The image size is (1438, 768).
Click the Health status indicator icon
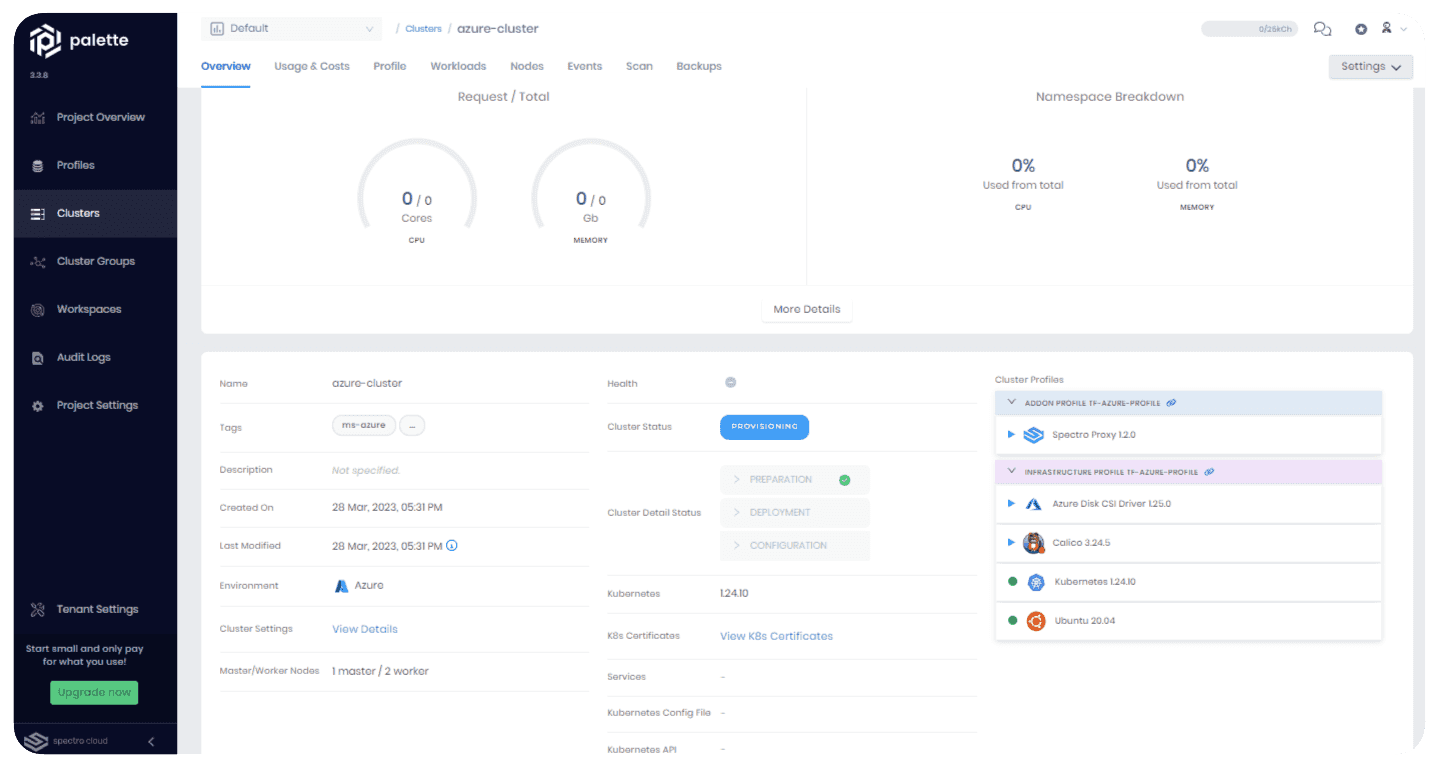tap(731, 382)
